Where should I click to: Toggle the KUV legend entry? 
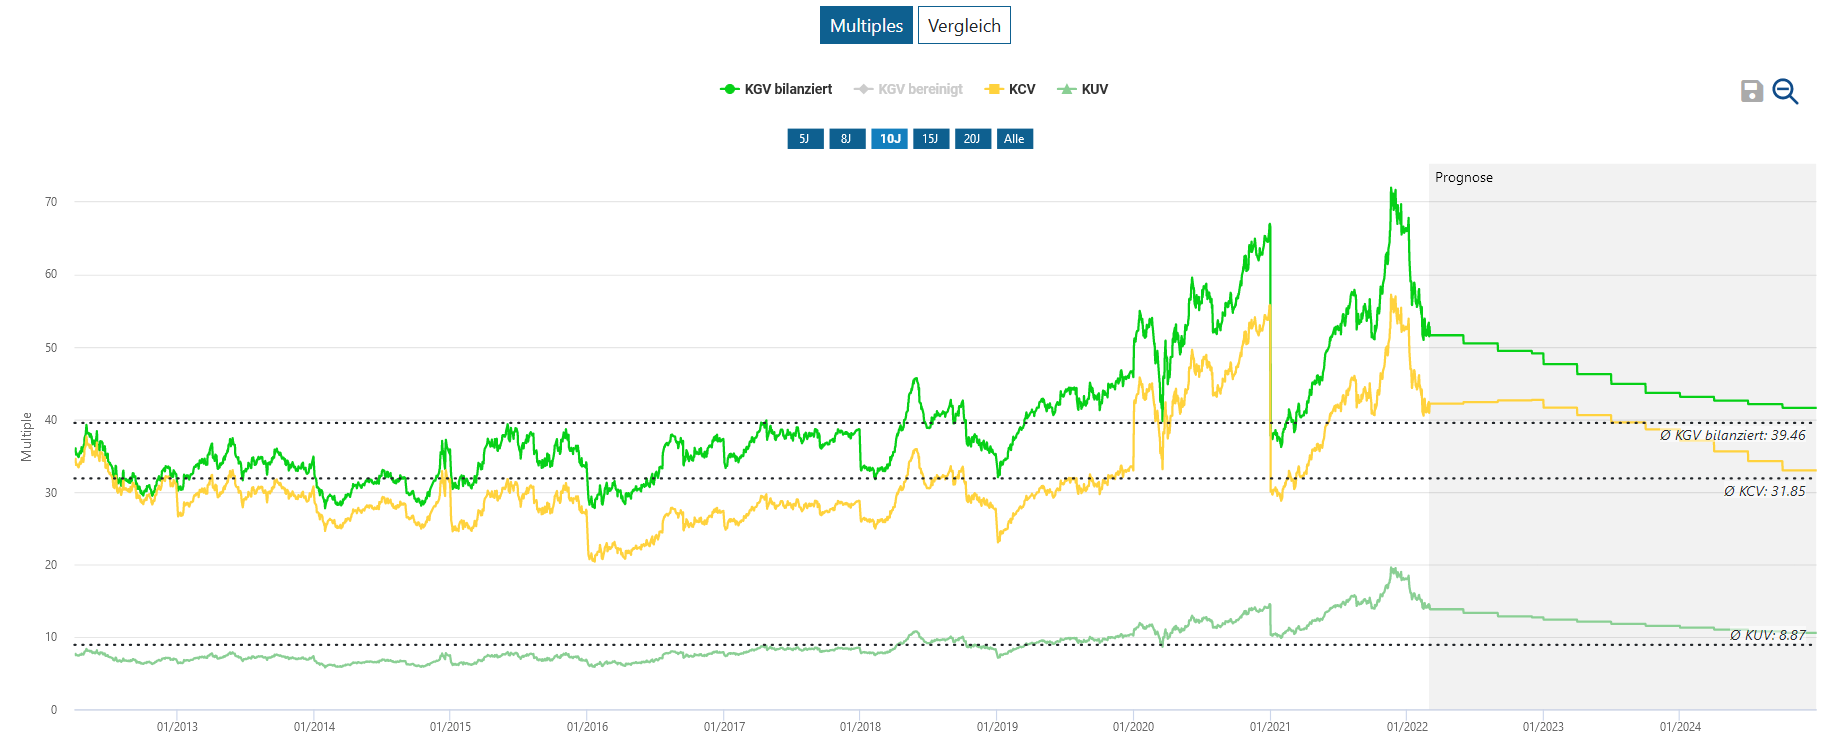click(1082, 89)
